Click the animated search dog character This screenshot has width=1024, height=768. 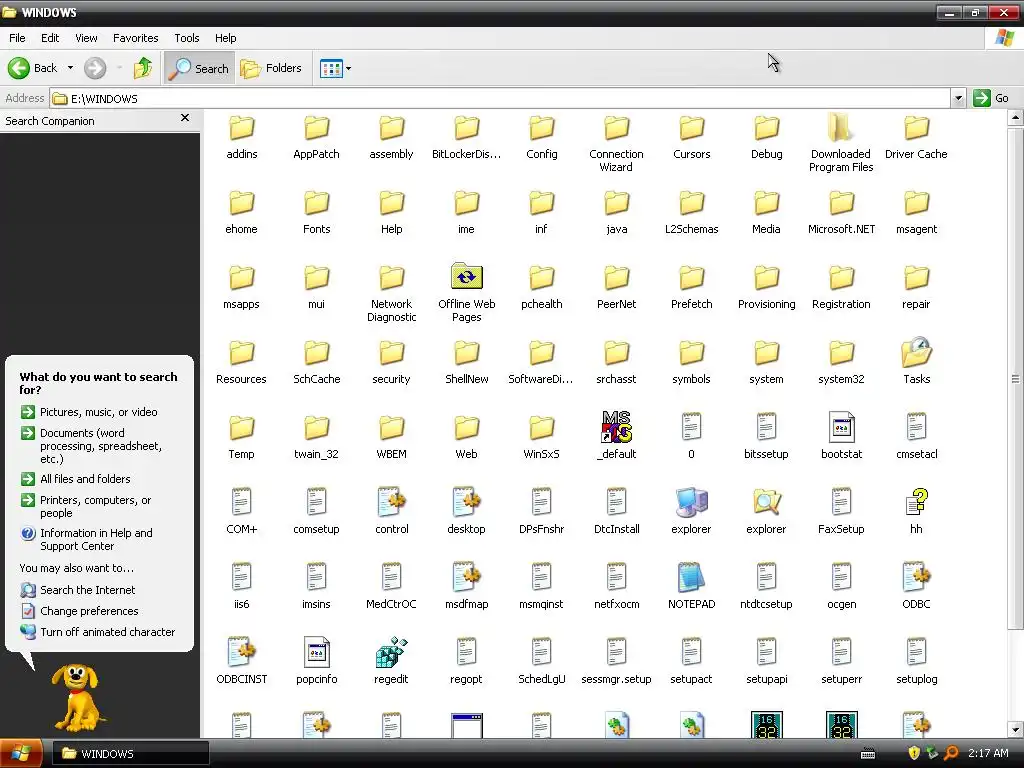pyautogui.click(x=76, y=697)
